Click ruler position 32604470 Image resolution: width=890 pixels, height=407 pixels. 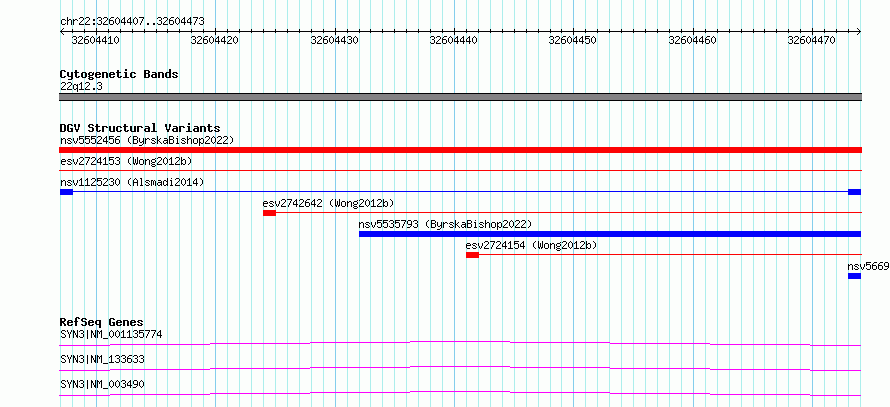(x=812, y=40)
